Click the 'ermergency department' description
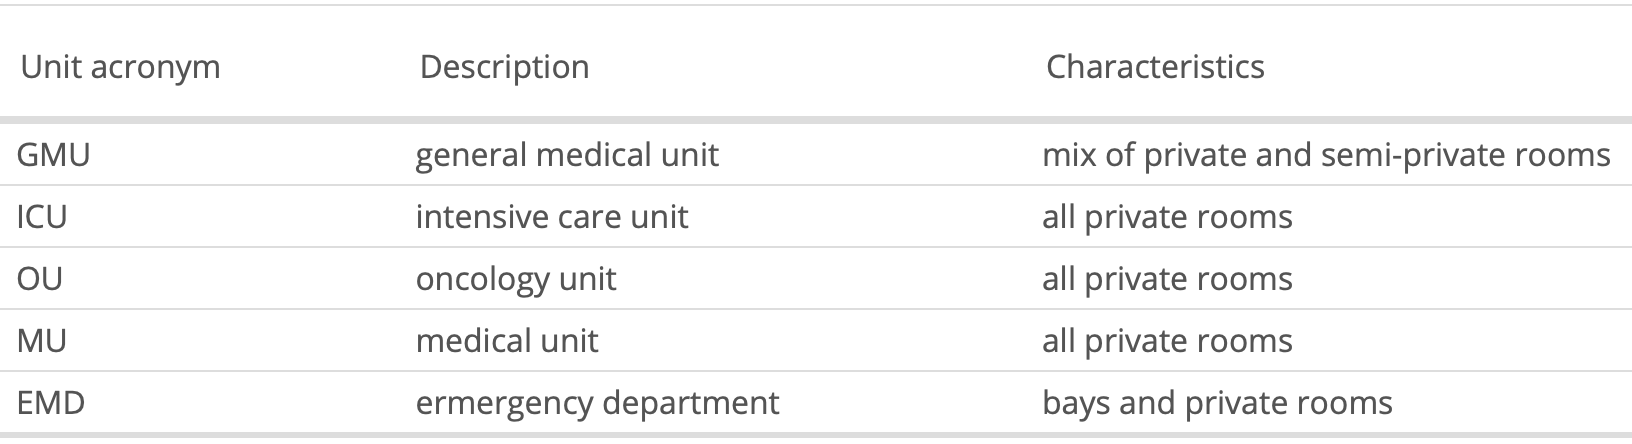The image size is (1632, 444). [597, 403]
